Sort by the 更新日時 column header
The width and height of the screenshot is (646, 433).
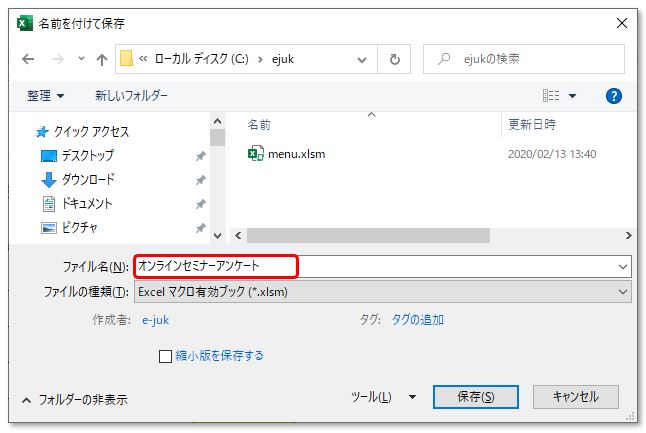coord(532,124)
